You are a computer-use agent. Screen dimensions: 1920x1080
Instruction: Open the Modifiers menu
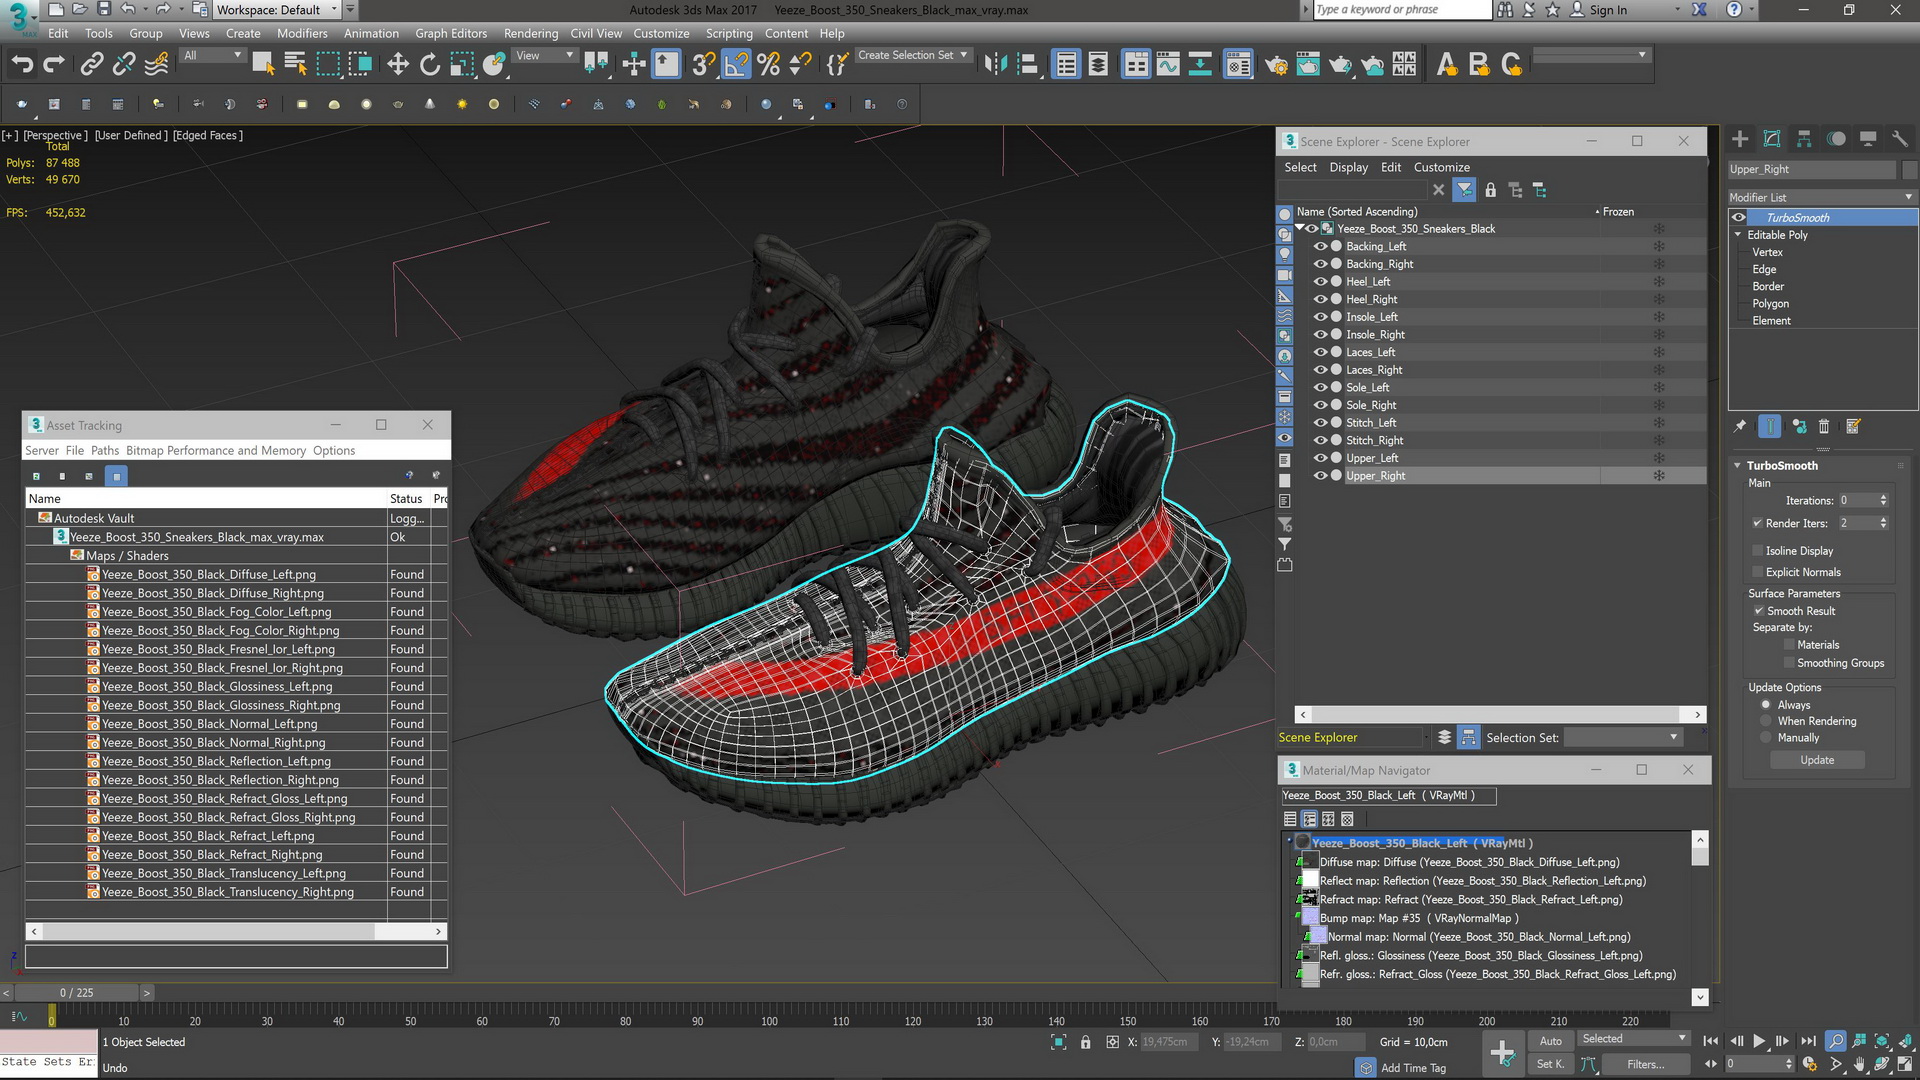click(302, 33)
